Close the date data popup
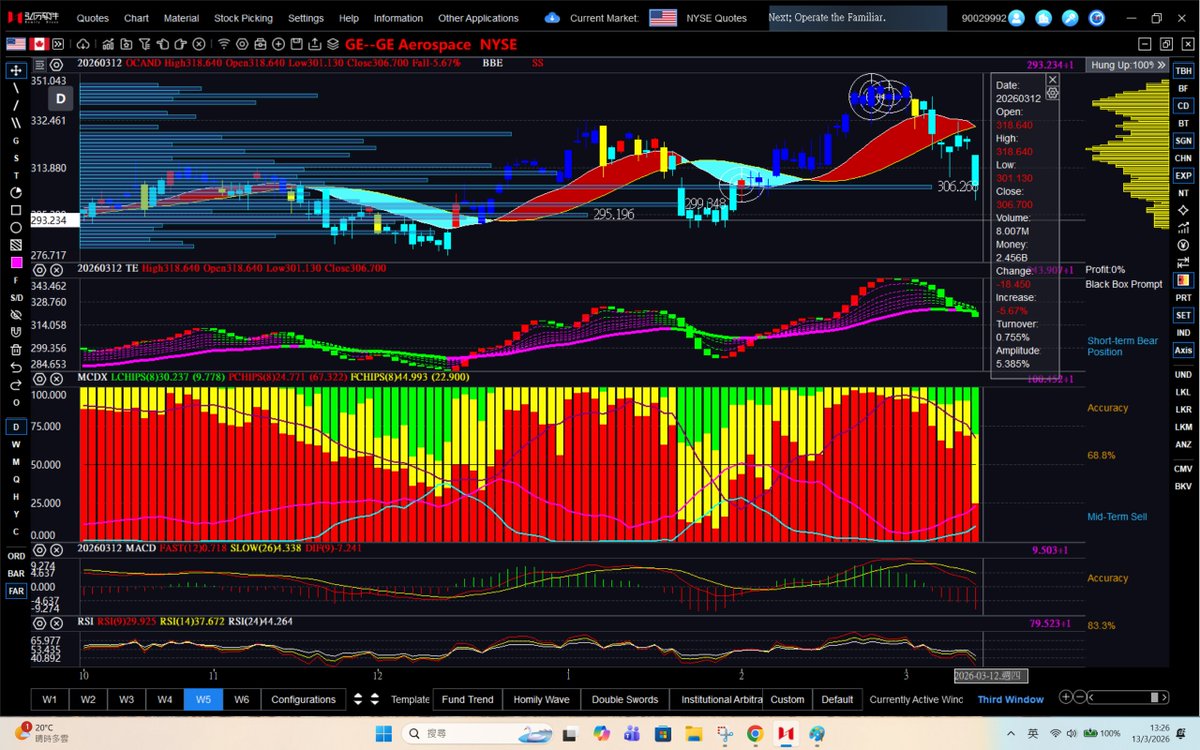Viewport: 1200px width, 750px height. coord(1052,79)
